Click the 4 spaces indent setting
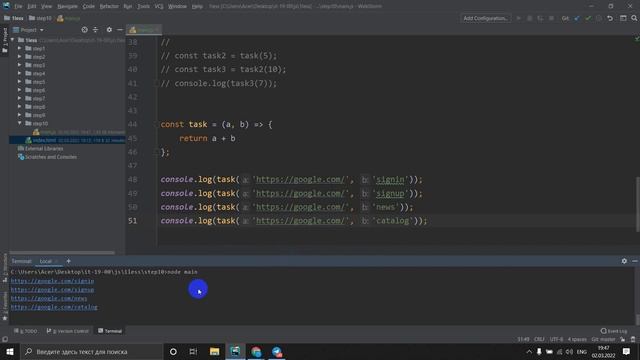This screenshot has height=360, width=640. [577, 340]
